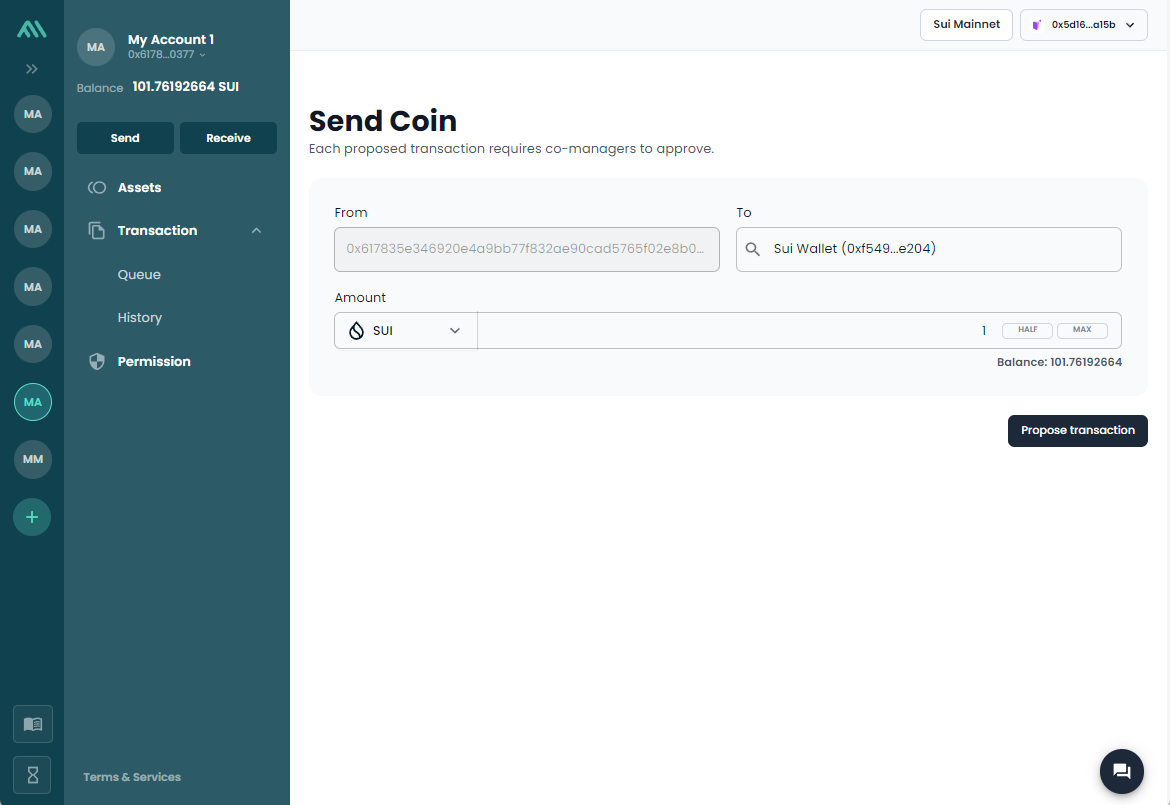Screen dimensions: 1170x805
Task: Open wallet address 0x5d16 dropdown
Action: (1083, 25)
